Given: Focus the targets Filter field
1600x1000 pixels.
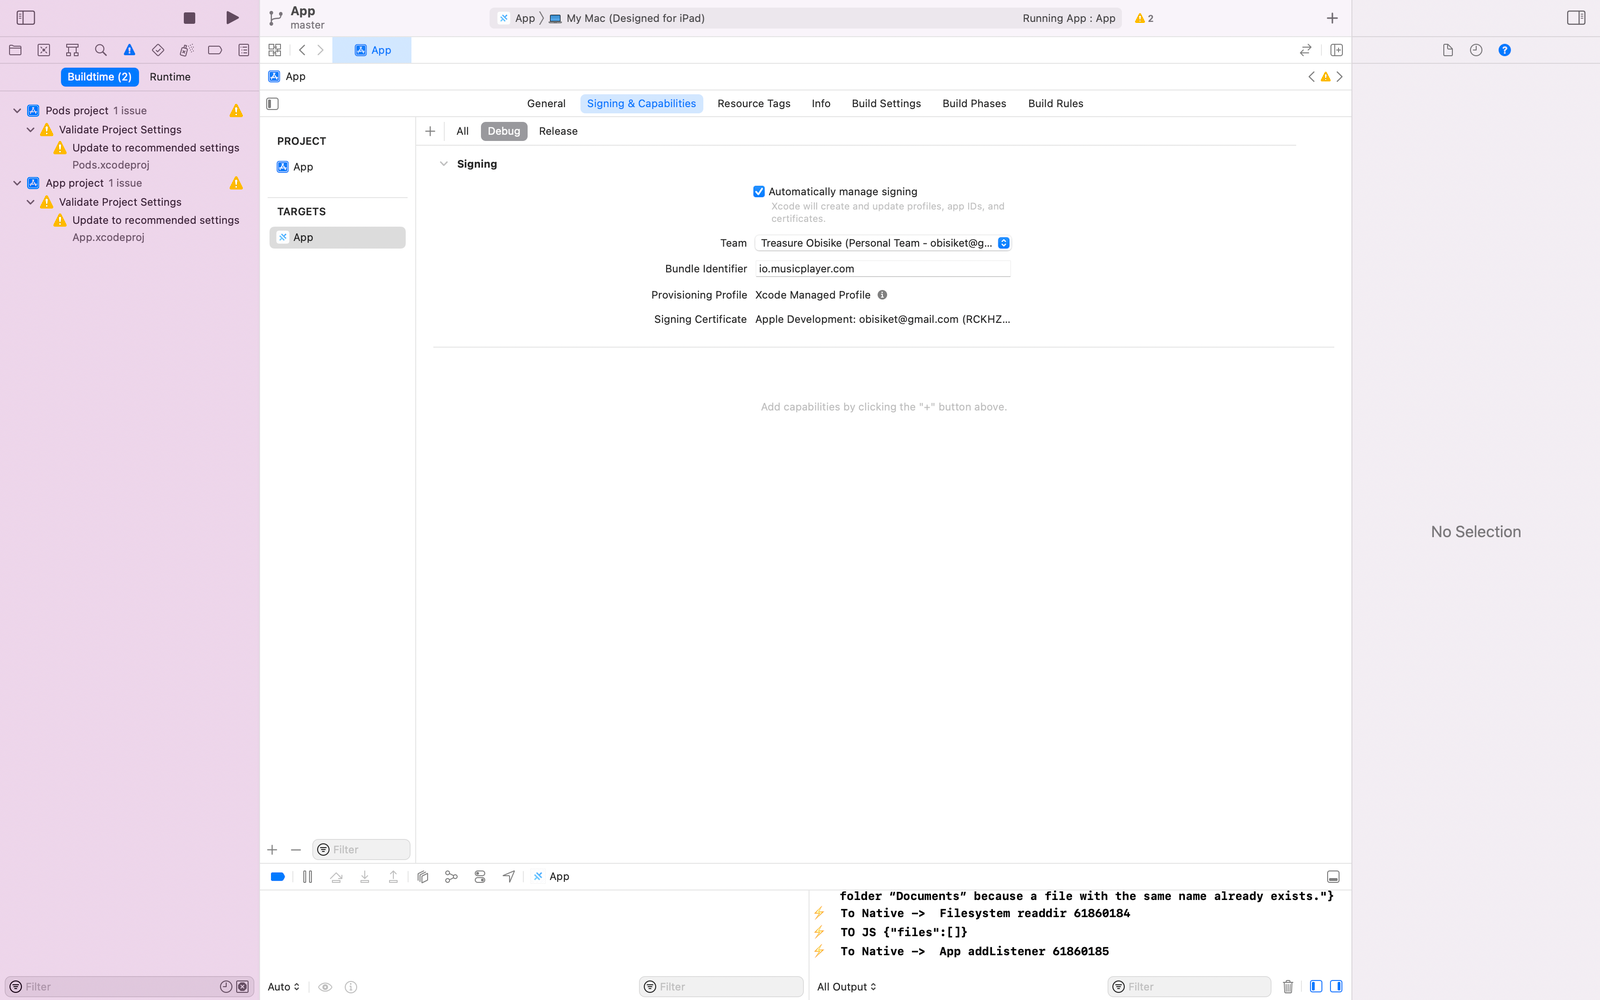Looking at the screenshot, I should coord(361,850).
